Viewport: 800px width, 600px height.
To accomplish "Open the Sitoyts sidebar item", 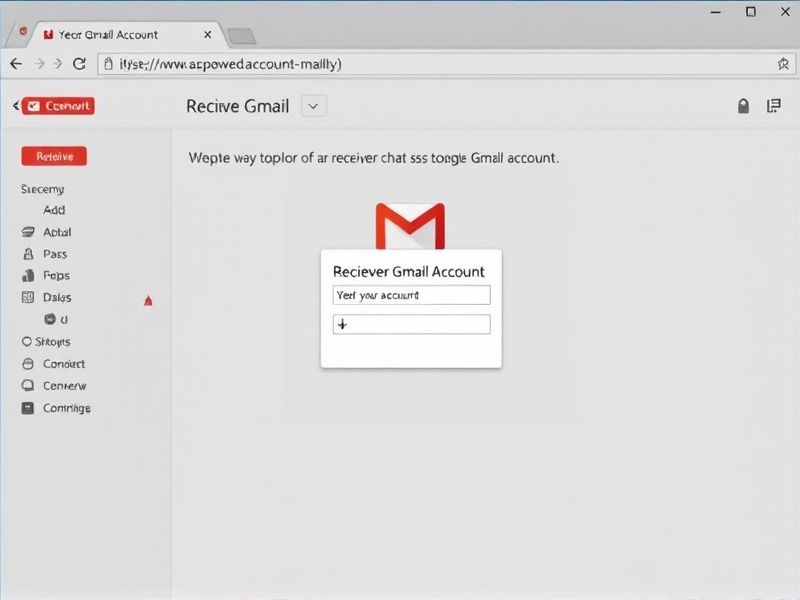I will coord(53,342).
